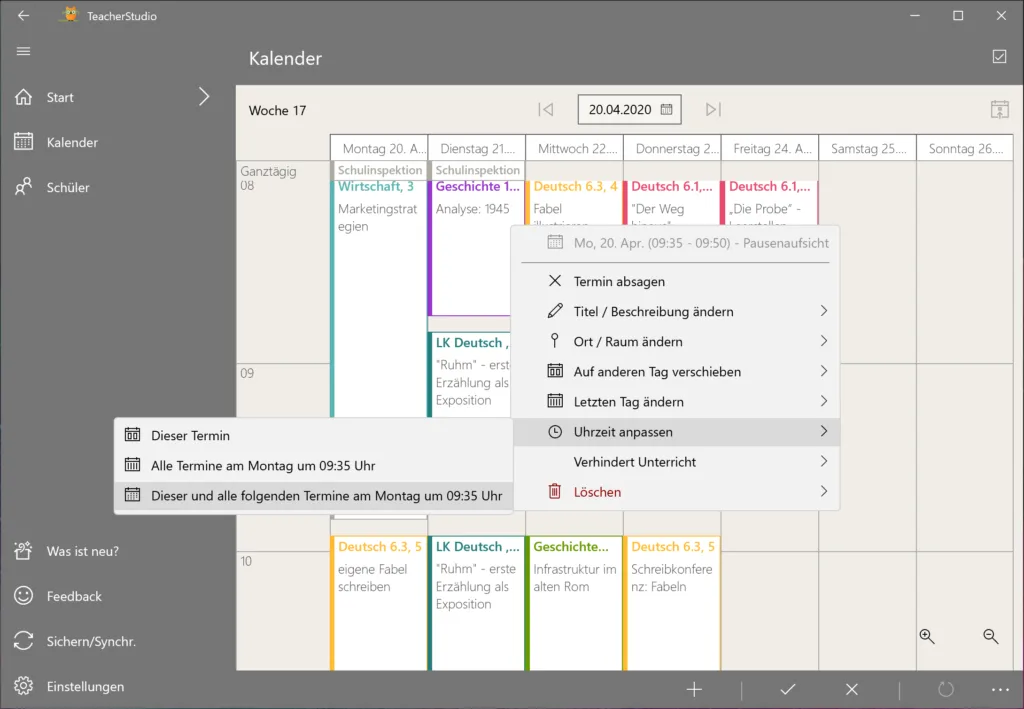Image resolution: width=1024 pixels, height=709 pixels.
Task: Select the Schulinspektion all-day entry on Dienstag
Action: pos(477,170)
